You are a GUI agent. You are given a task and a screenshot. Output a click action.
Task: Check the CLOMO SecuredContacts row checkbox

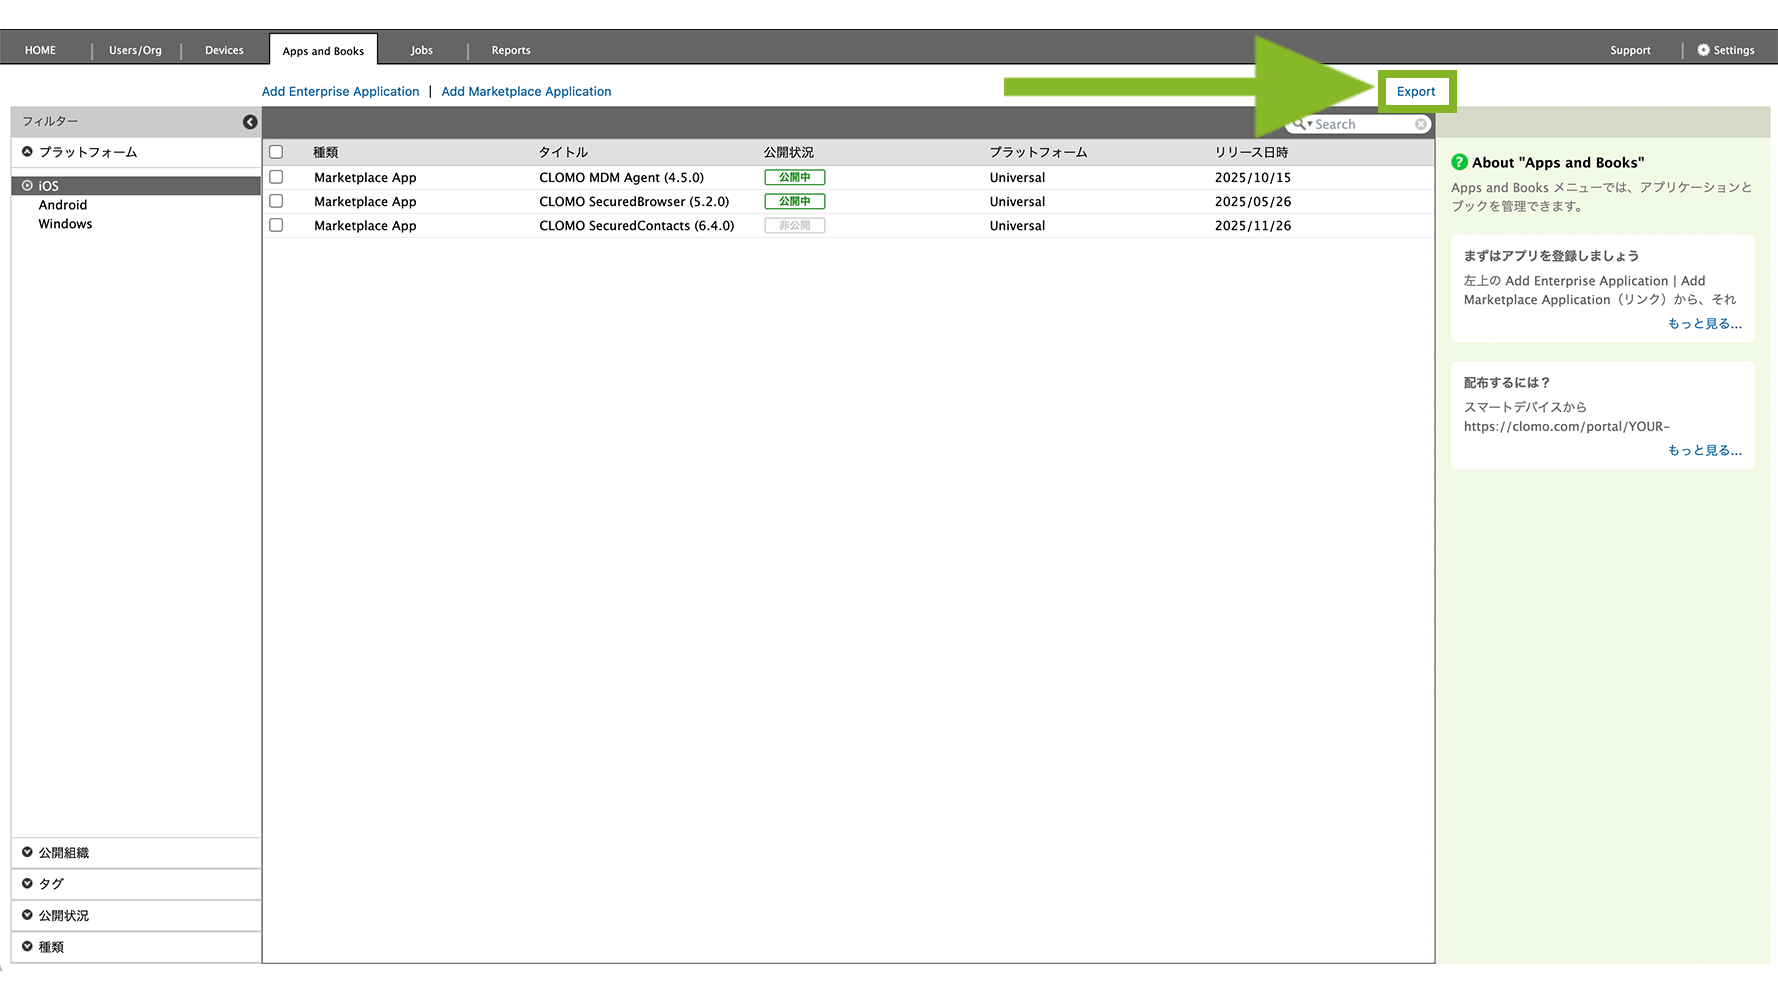[276, 226]
